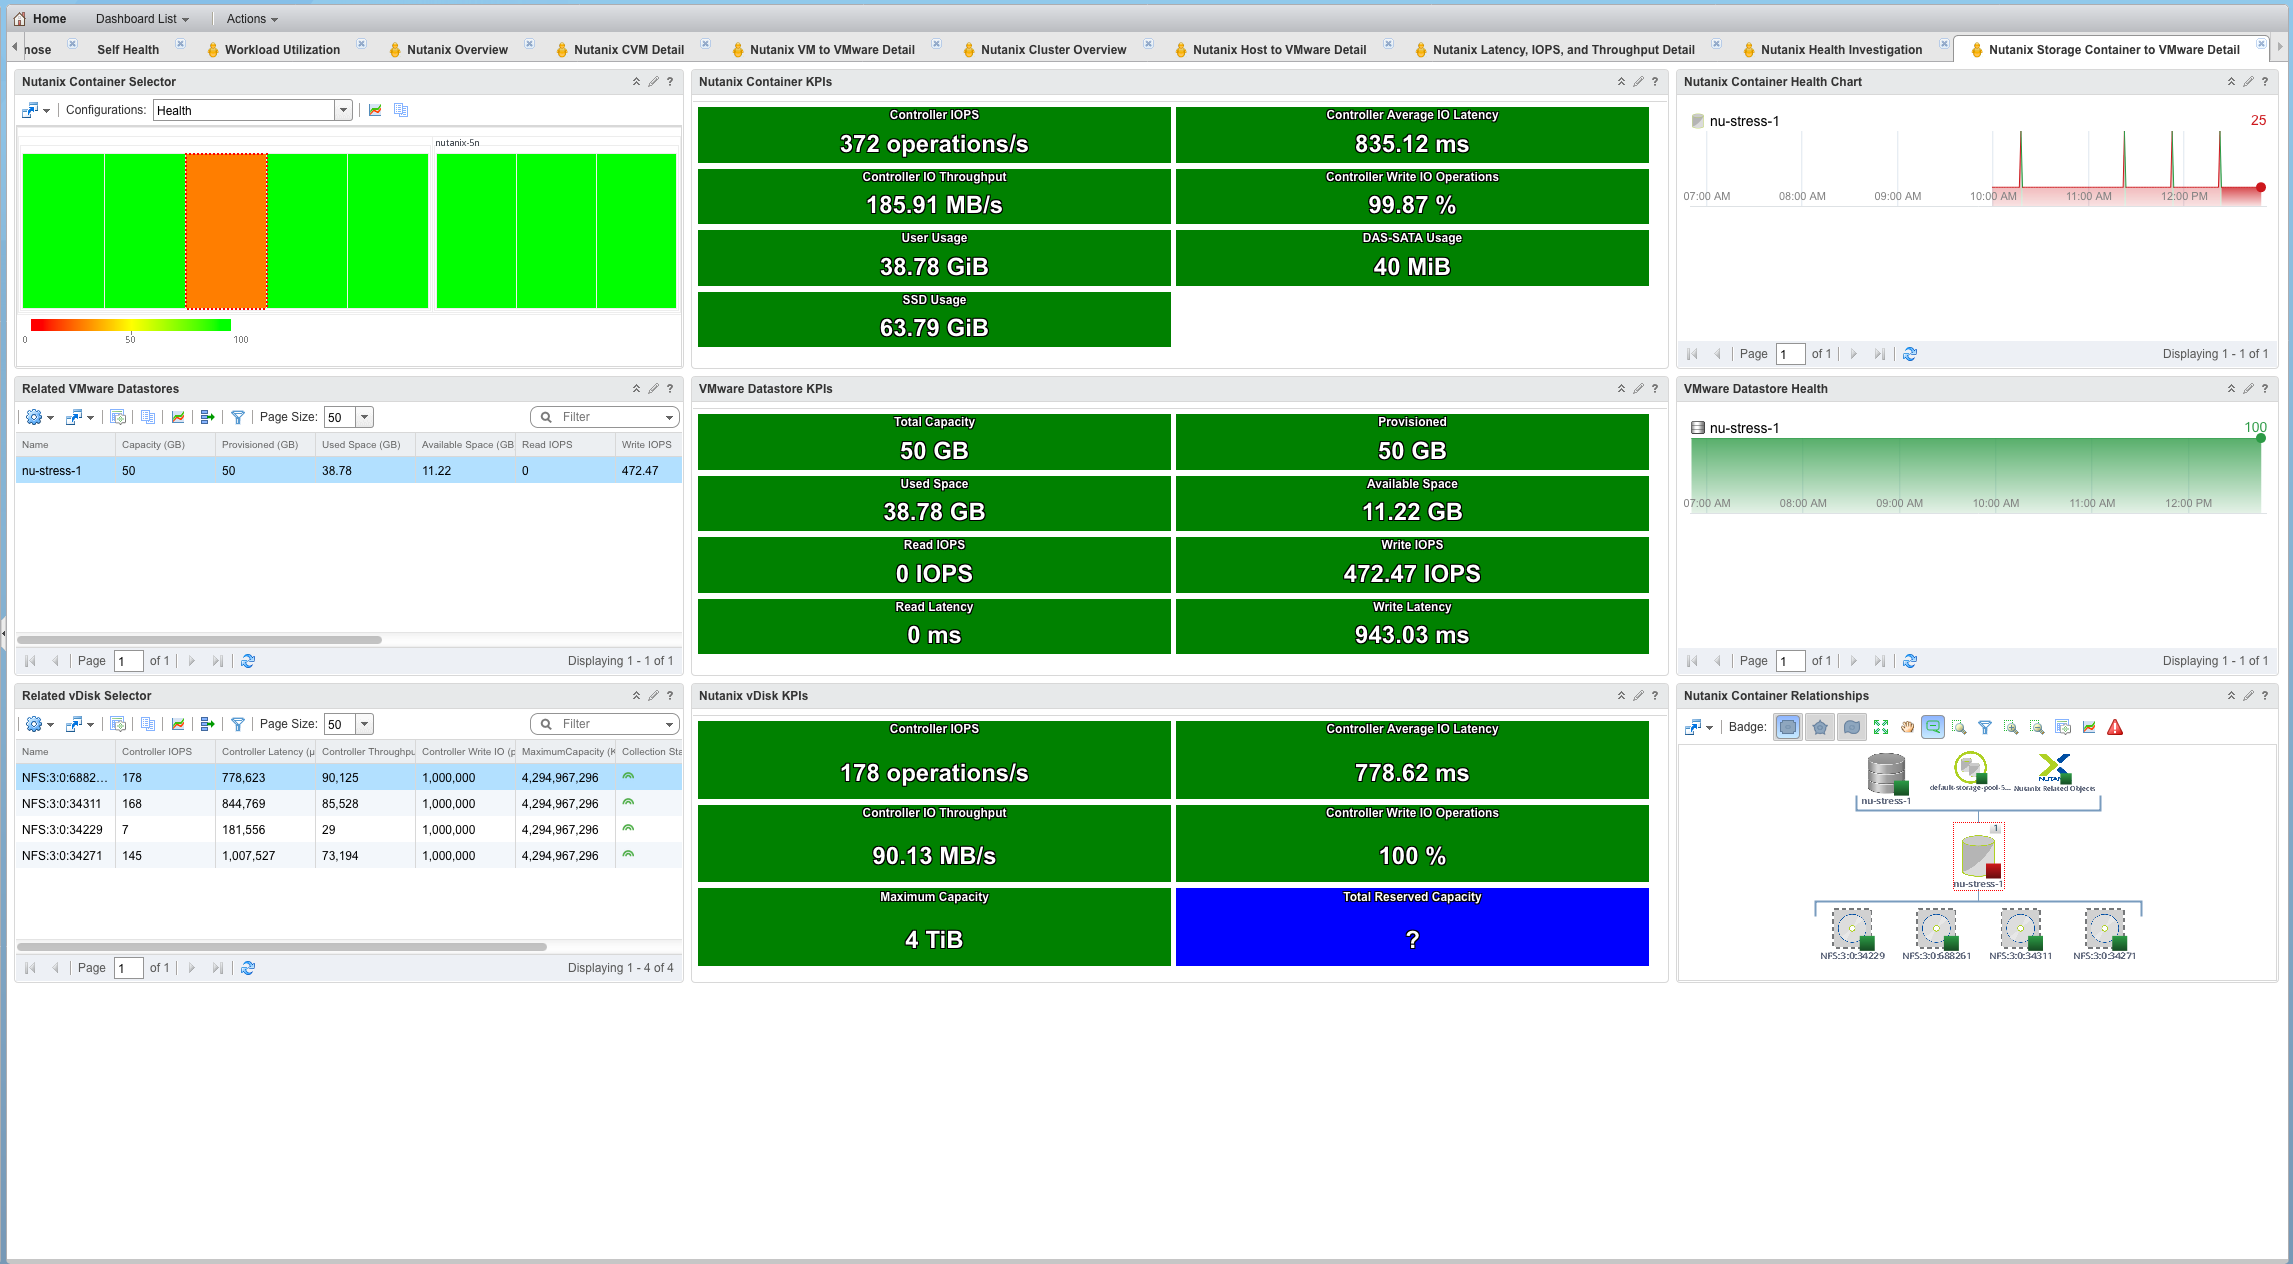The width and height of the screenshot is (2293, 1264).
Task: Collapse the Nutanix Container Selector panel
Action: tap(636, 82)
